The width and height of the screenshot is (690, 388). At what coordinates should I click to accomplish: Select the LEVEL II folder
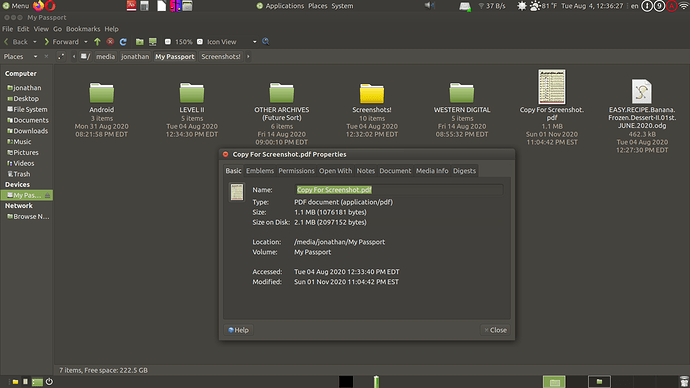coord(192,93)
